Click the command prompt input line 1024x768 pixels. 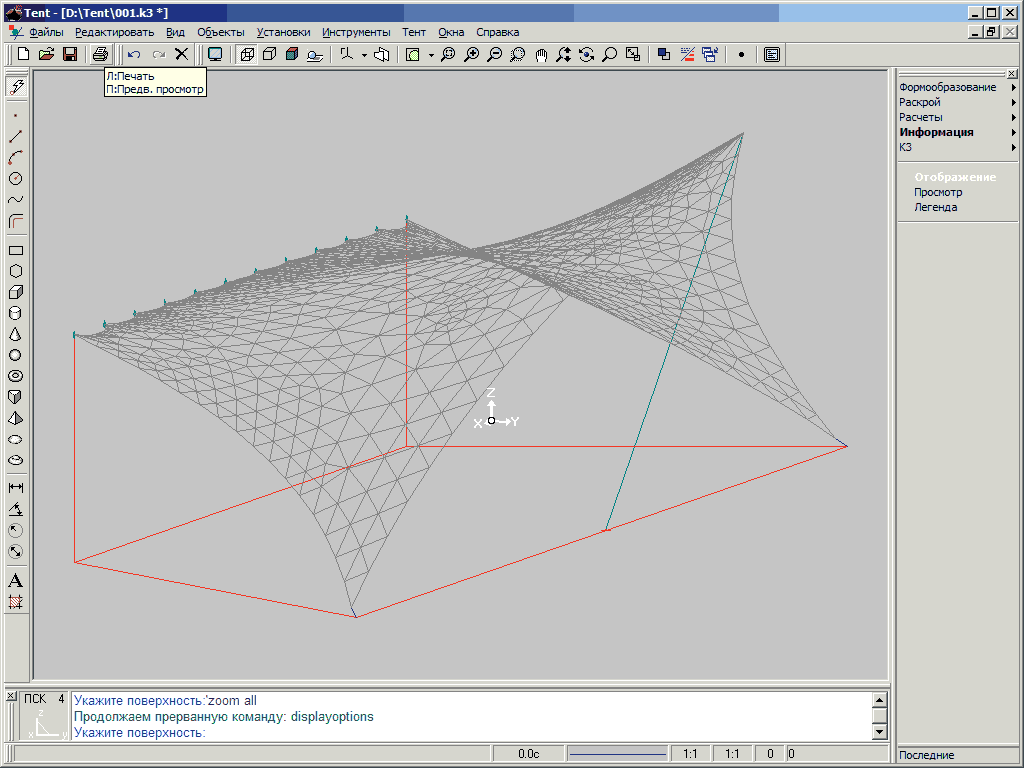pos(472,733)
